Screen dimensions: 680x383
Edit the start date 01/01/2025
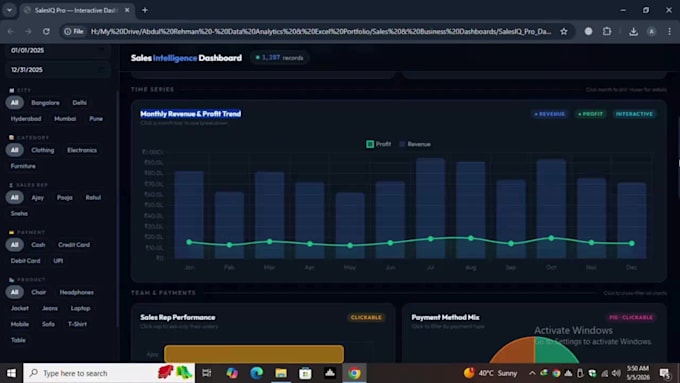(x=58, y=50)
